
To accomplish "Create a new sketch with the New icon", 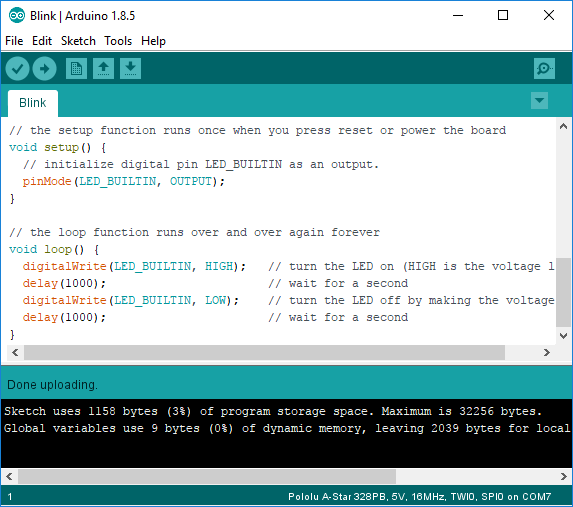I will (x=76, y=68).
